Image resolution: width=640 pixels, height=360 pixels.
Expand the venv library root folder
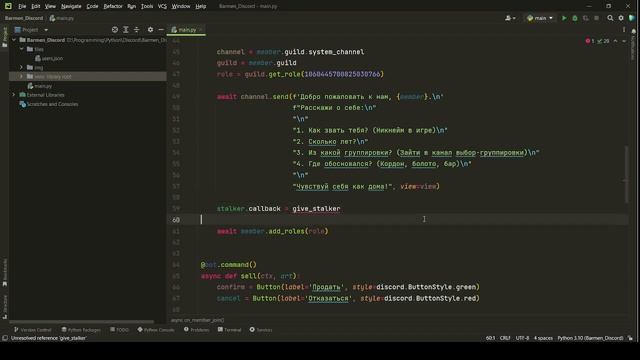coord(22,76)
